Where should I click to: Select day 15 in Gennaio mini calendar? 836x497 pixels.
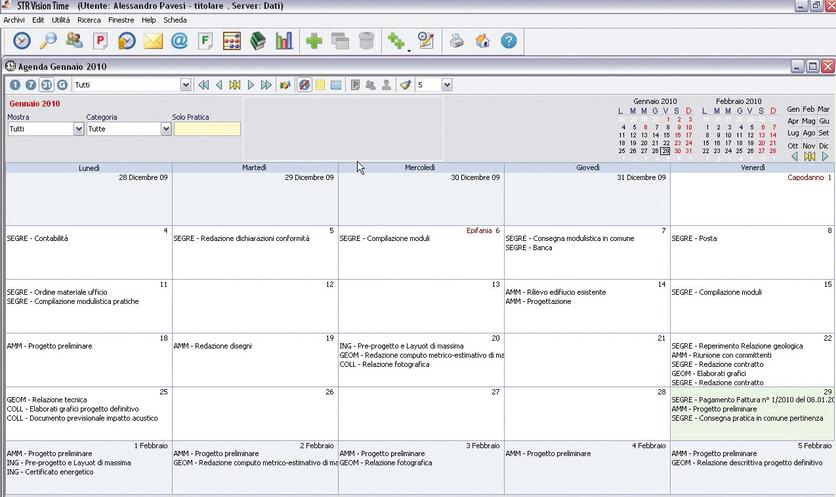click(666, 135)
